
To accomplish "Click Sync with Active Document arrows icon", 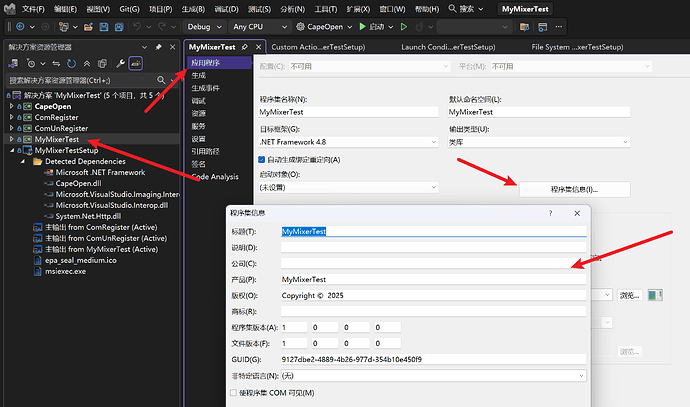I will point(56,63).
